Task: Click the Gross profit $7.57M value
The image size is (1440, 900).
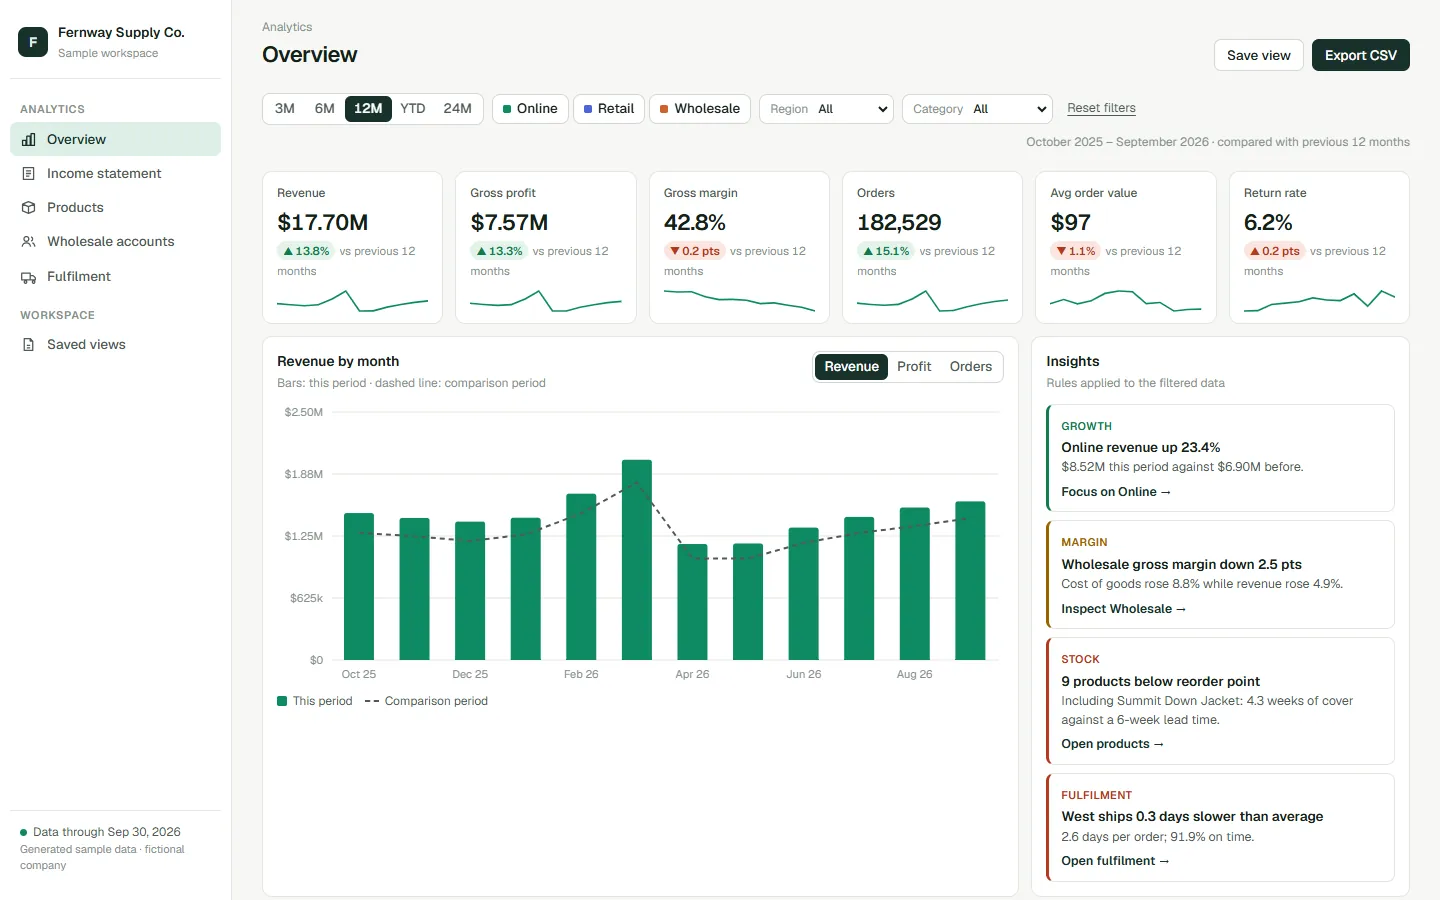Action: click(x=509, y=222)
